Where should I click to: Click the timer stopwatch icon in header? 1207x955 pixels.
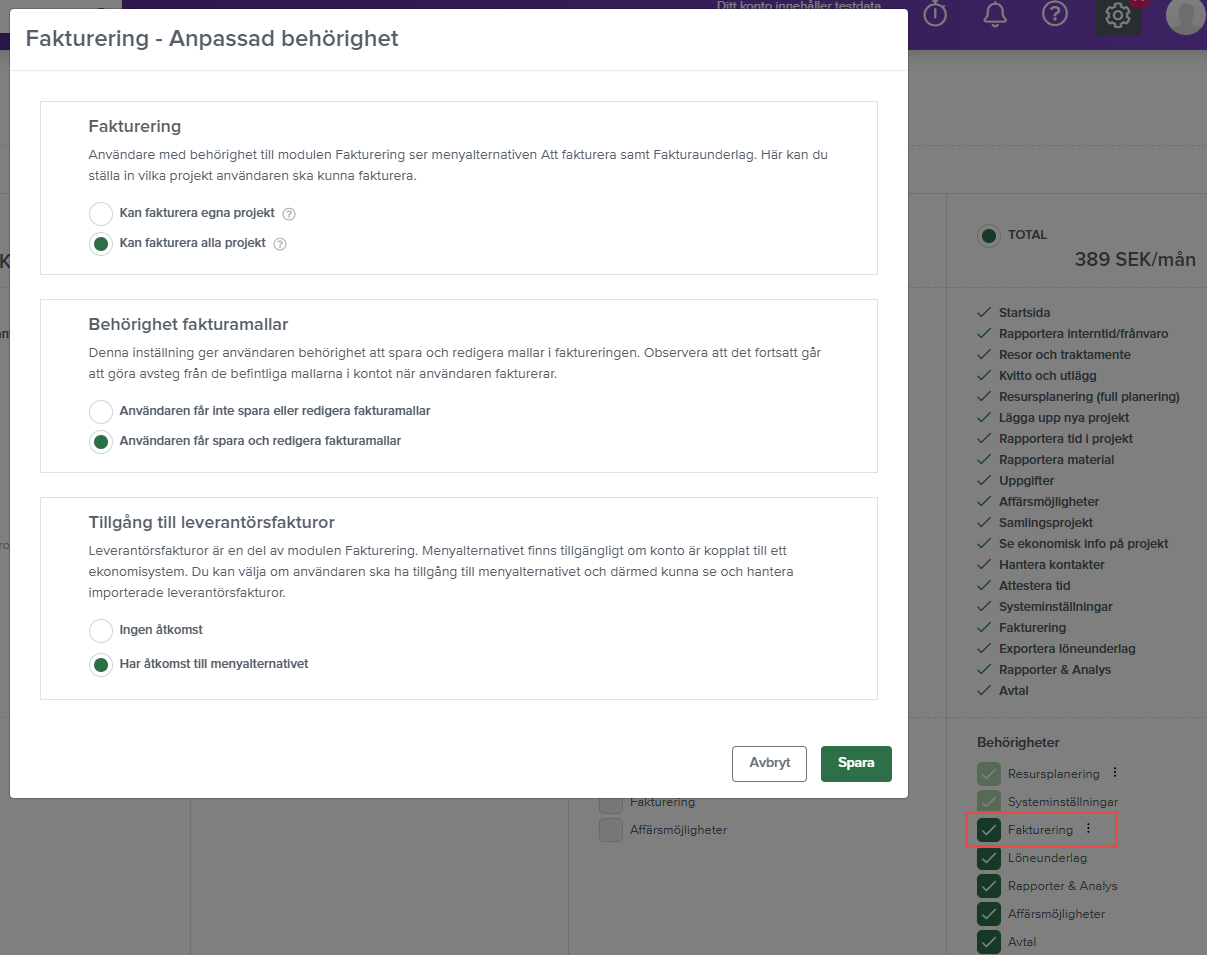[935, 15]
